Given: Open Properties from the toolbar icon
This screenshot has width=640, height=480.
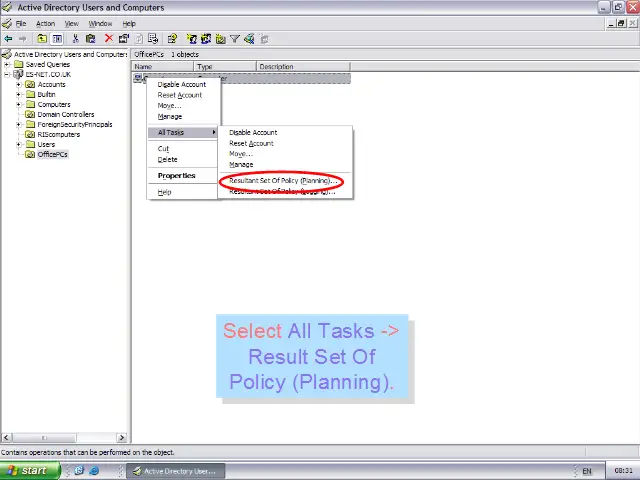Looking at the screenshot, I should click(x=124, y=39).
